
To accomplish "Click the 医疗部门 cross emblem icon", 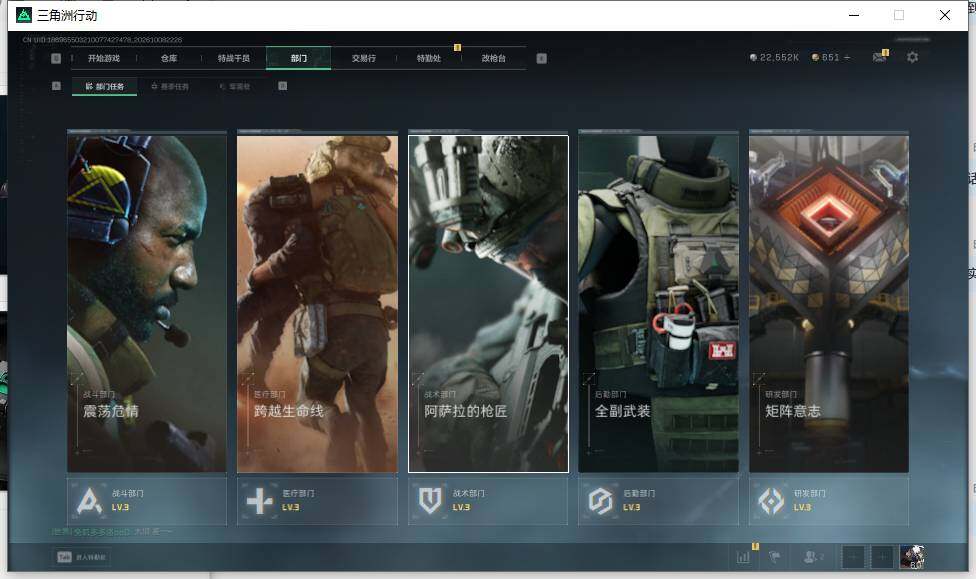I will click(260, 501).
